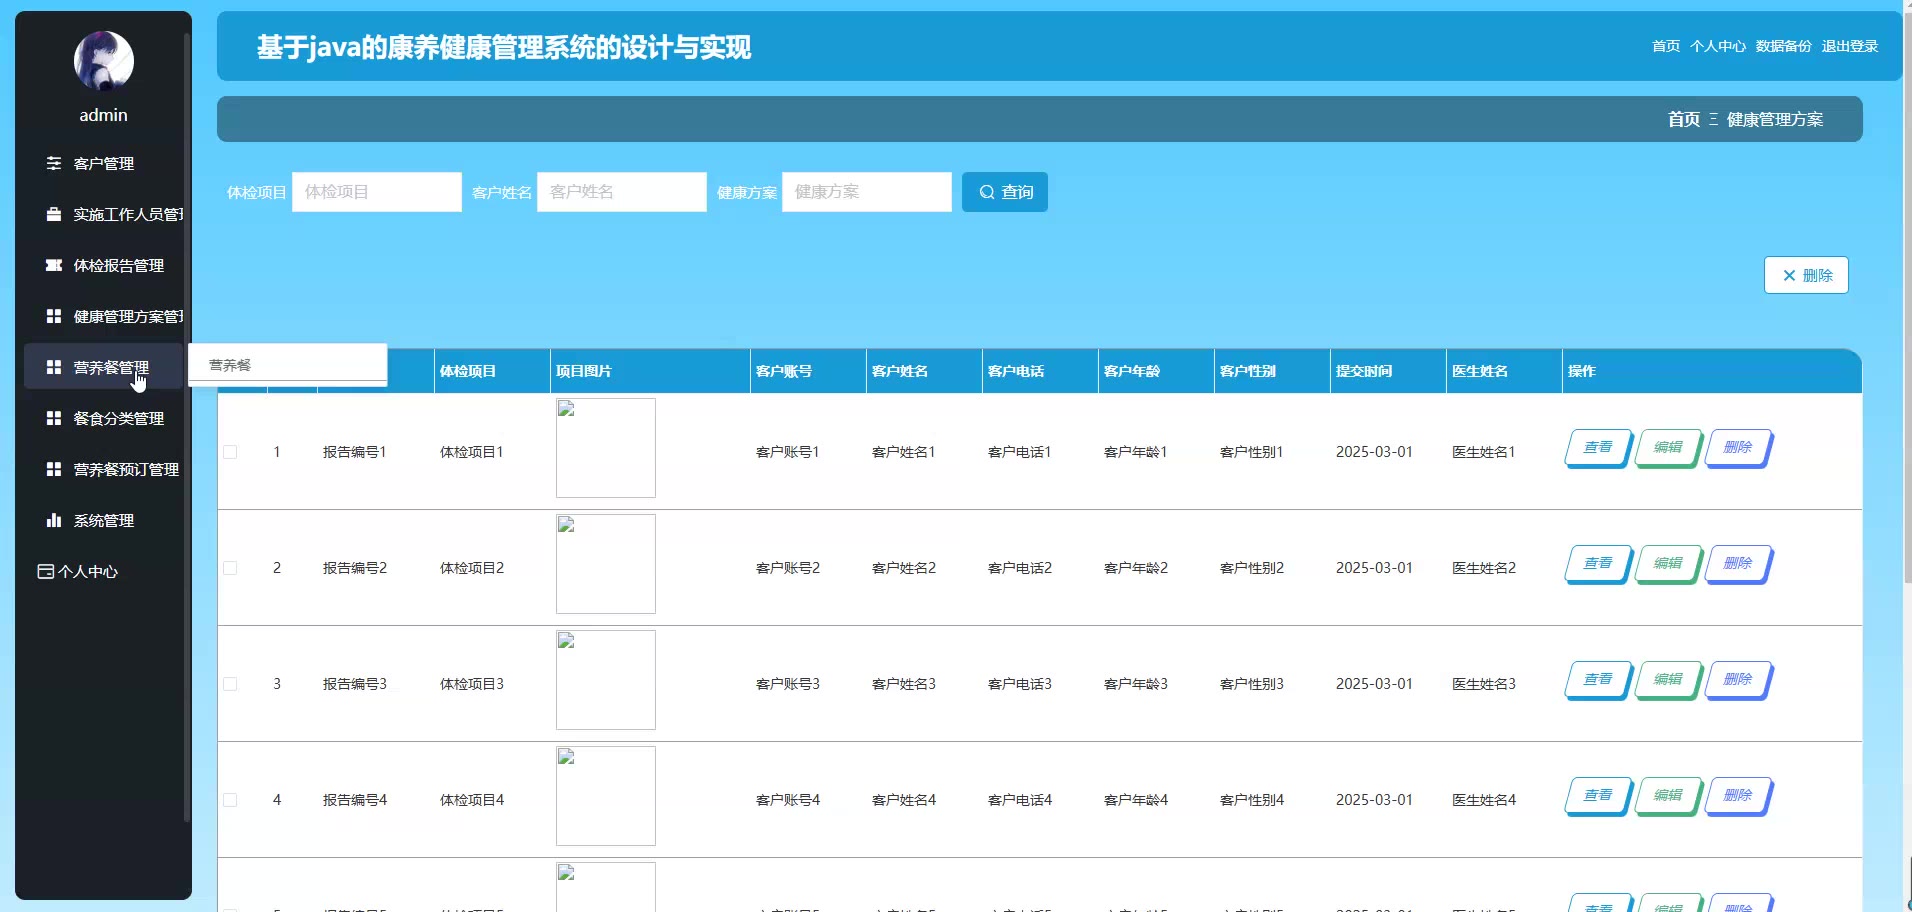This screenshot has height=912, width=1912.
Task: Expand the 餐食分类管理 menu section
Action: pyautogui.click(x=118, y=418)
